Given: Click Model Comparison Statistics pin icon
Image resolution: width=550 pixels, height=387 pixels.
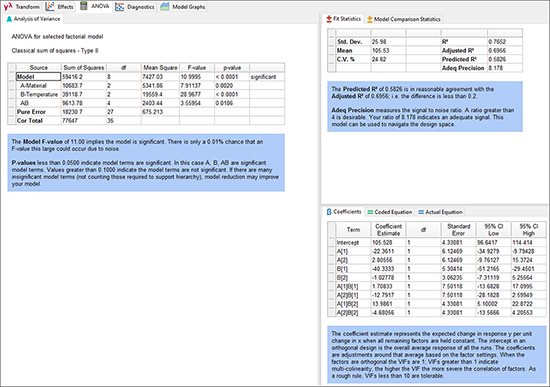Looking at the screenshot, I should pos(370,19).
